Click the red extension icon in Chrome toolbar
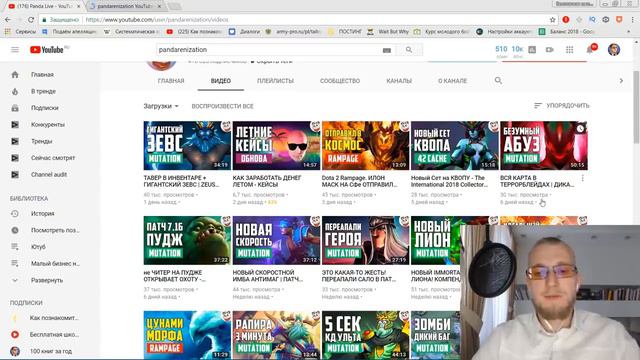Image resolution: width=640 pixels, height=360 pixels. 566,20
